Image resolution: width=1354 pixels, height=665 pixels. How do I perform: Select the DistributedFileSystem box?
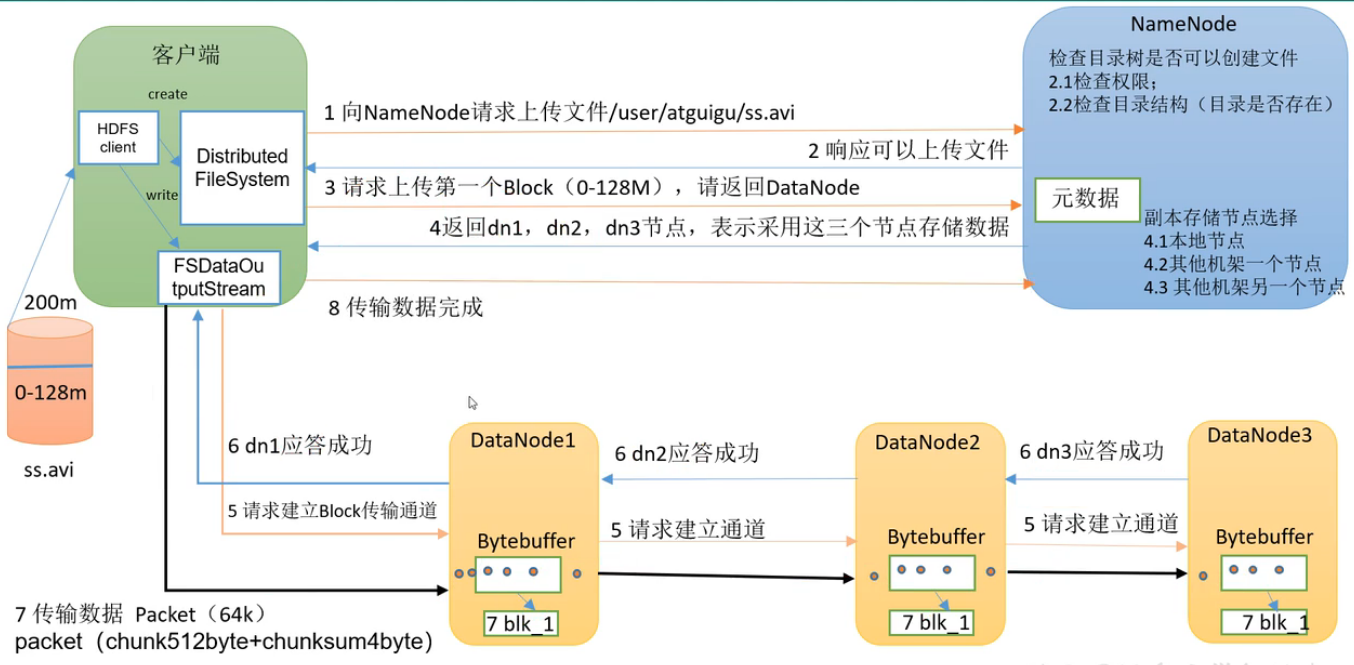click(x=242, y=168)
